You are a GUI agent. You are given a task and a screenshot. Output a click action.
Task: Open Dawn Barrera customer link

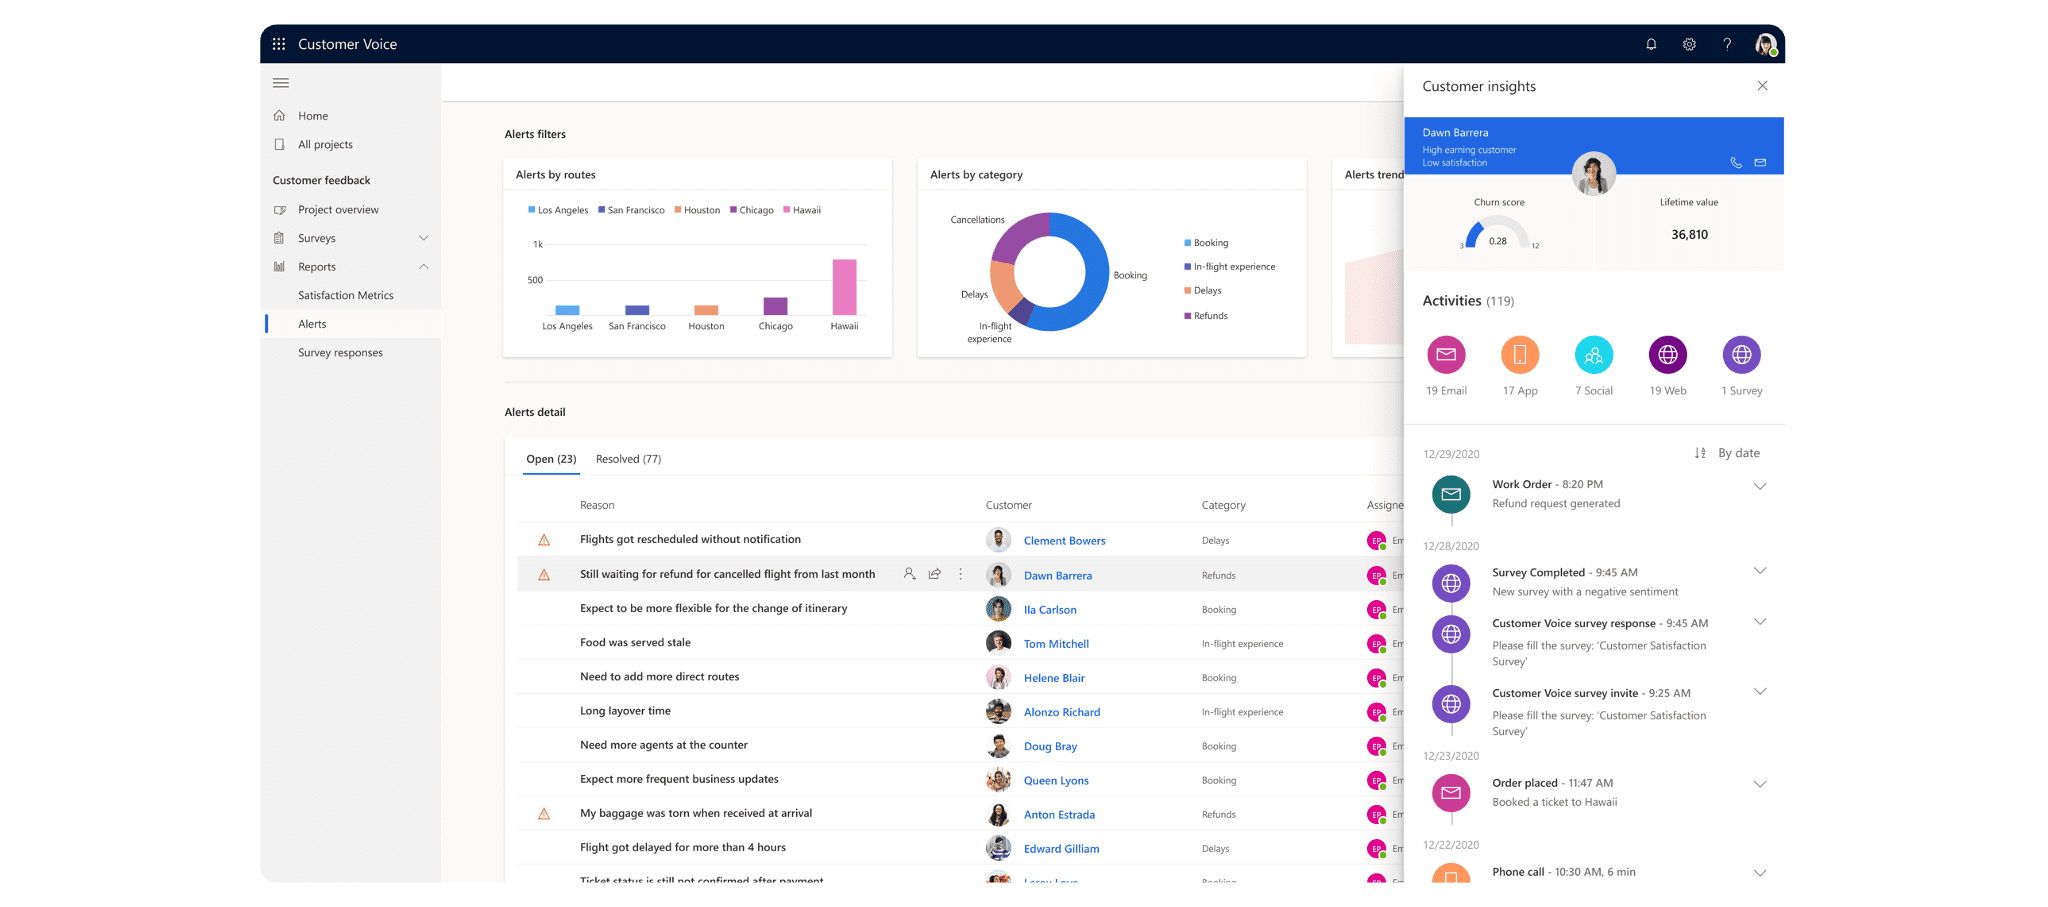click(1057, 576)
